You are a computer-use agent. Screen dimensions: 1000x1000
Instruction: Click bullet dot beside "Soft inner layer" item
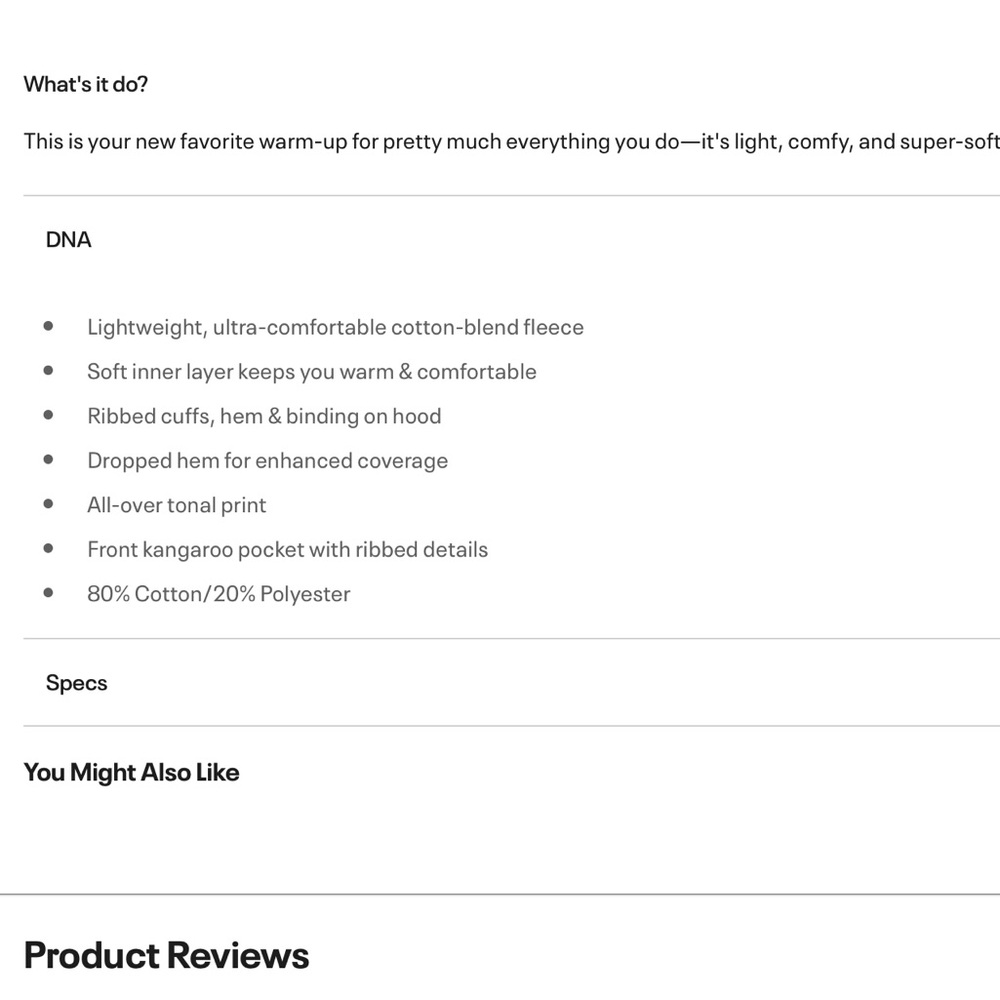[x=48, y=371]
